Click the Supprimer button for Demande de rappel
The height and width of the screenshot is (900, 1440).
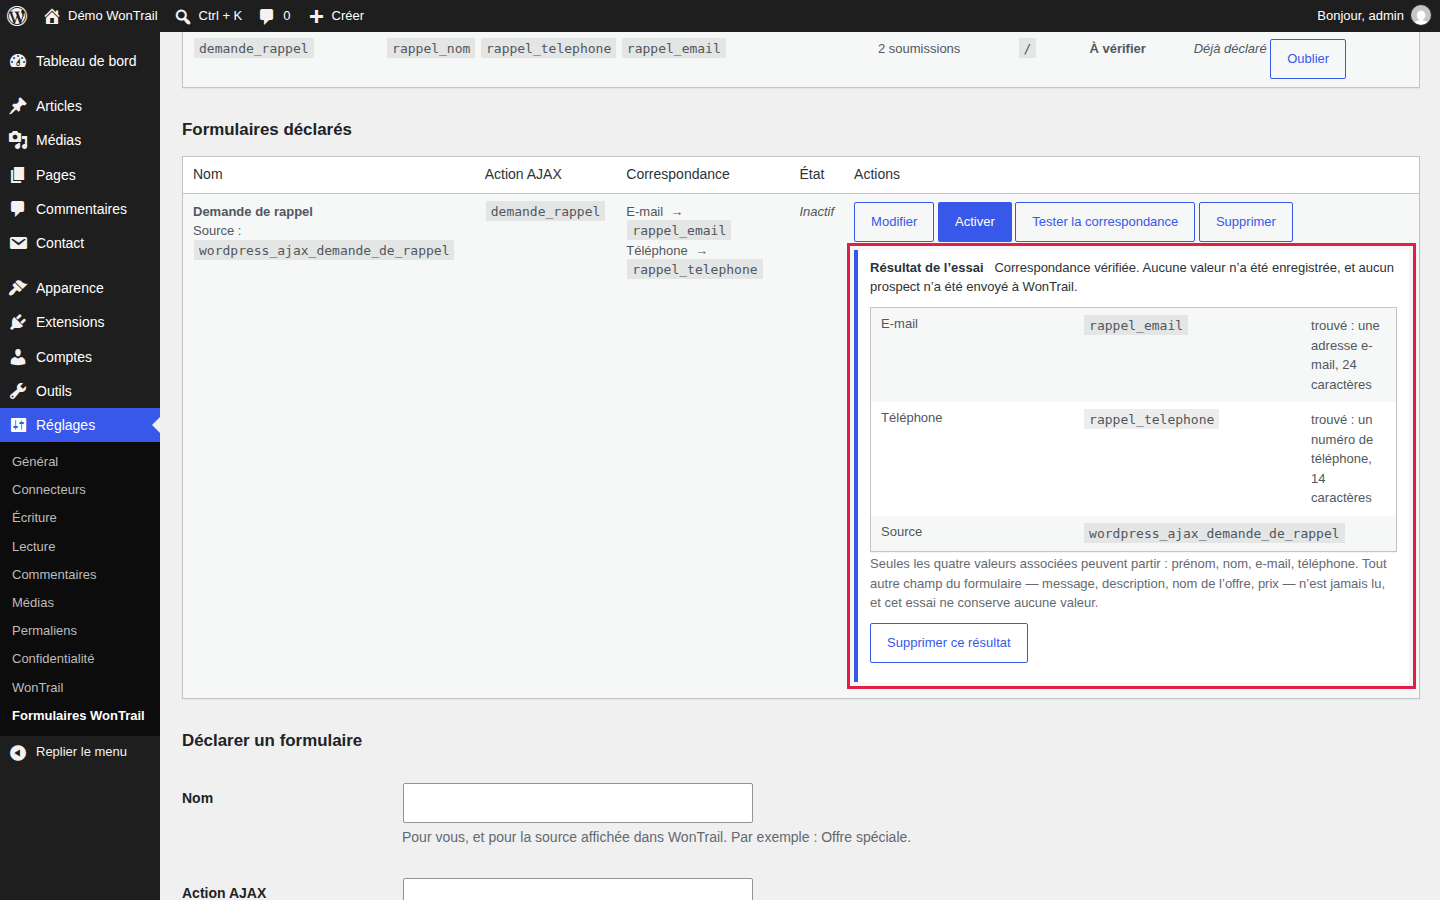(1246, 222)
